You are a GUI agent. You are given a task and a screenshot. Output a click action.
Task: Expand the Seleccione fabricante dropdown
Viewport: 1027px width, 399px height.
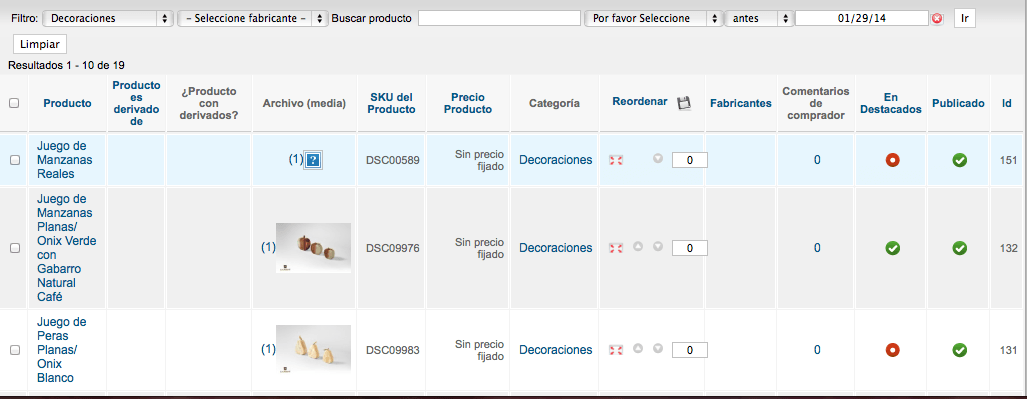point(253,18)
